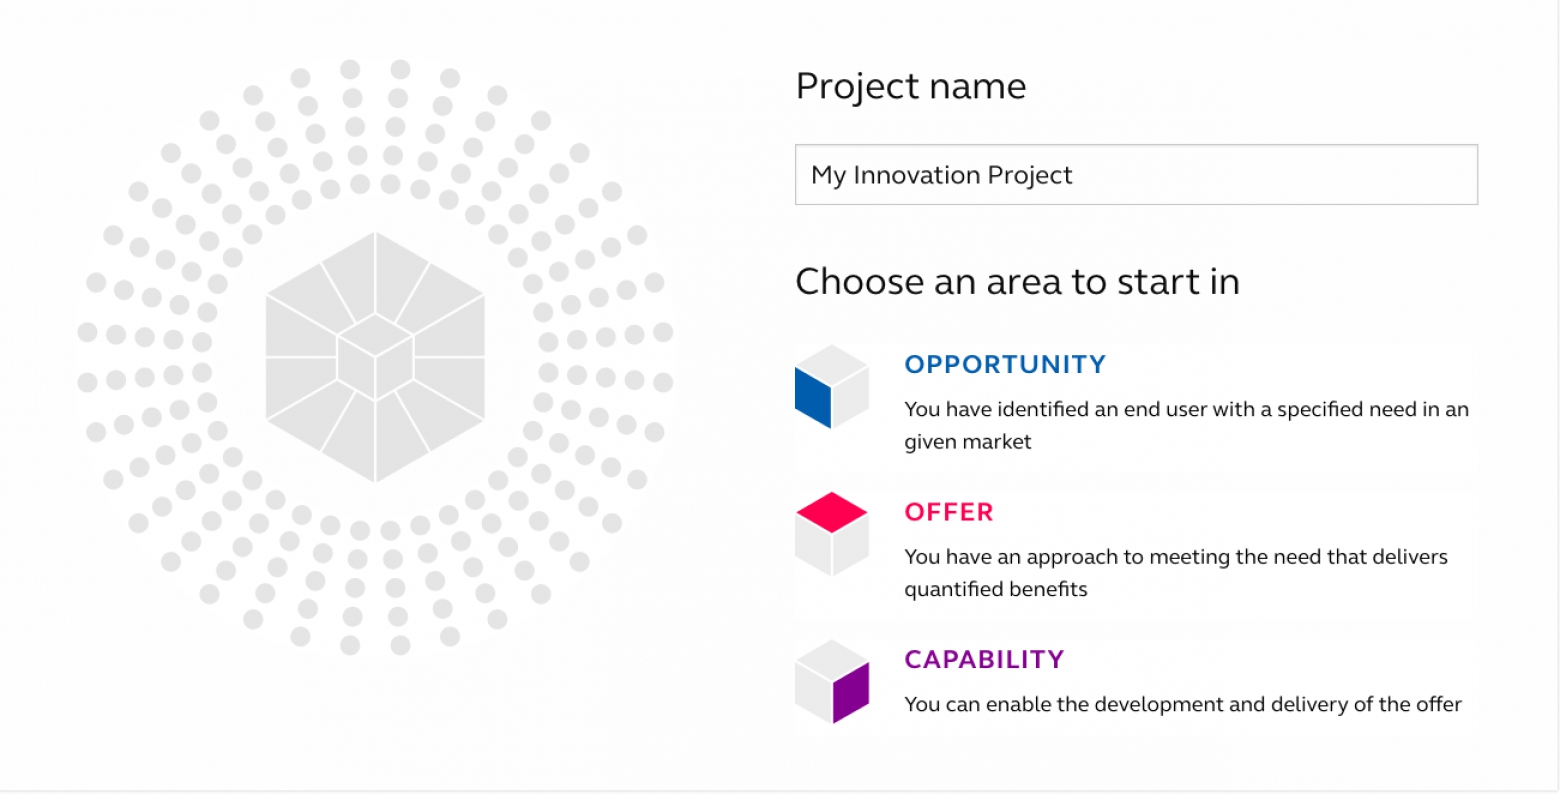Click the 'Project name' label
1560x794 pixels.
coord(911,87)
